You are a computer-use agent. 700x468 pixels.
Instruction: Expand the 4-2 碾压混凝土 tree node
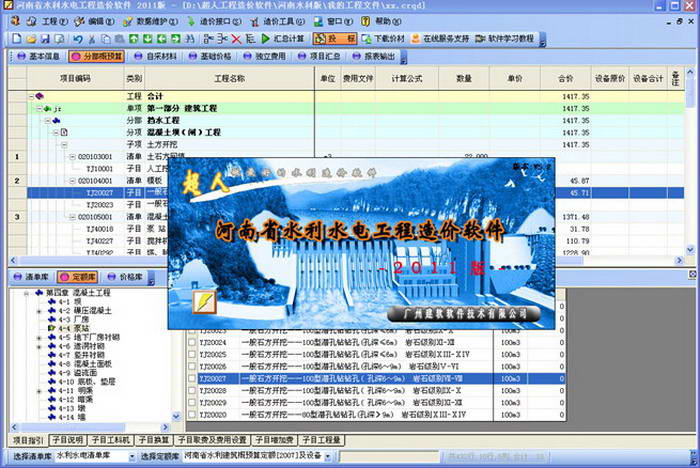pos(39,311)
